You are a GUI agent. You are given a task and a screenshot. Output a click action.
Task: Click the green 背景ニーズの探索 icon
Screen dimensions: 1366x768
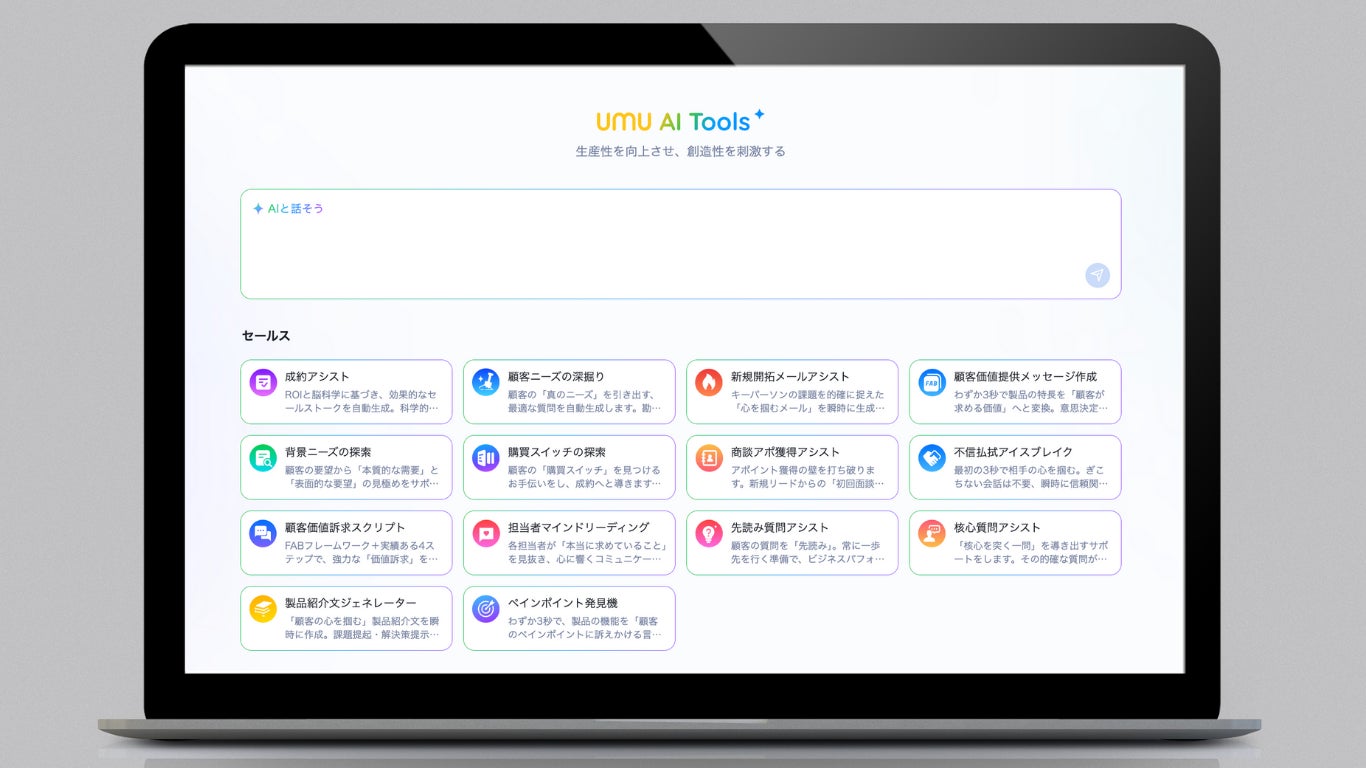263,458
